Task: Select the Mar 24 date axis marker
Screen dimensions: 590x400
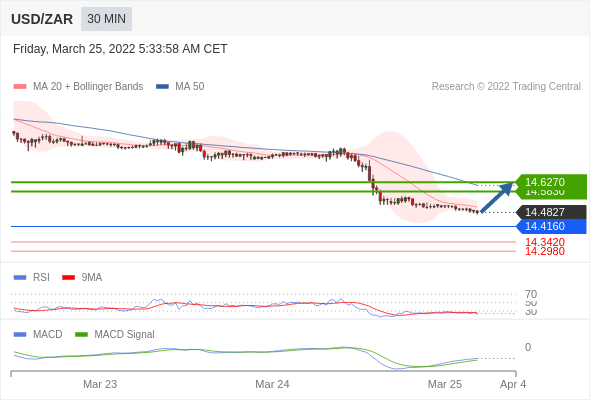Action: [x=272, y=384]
